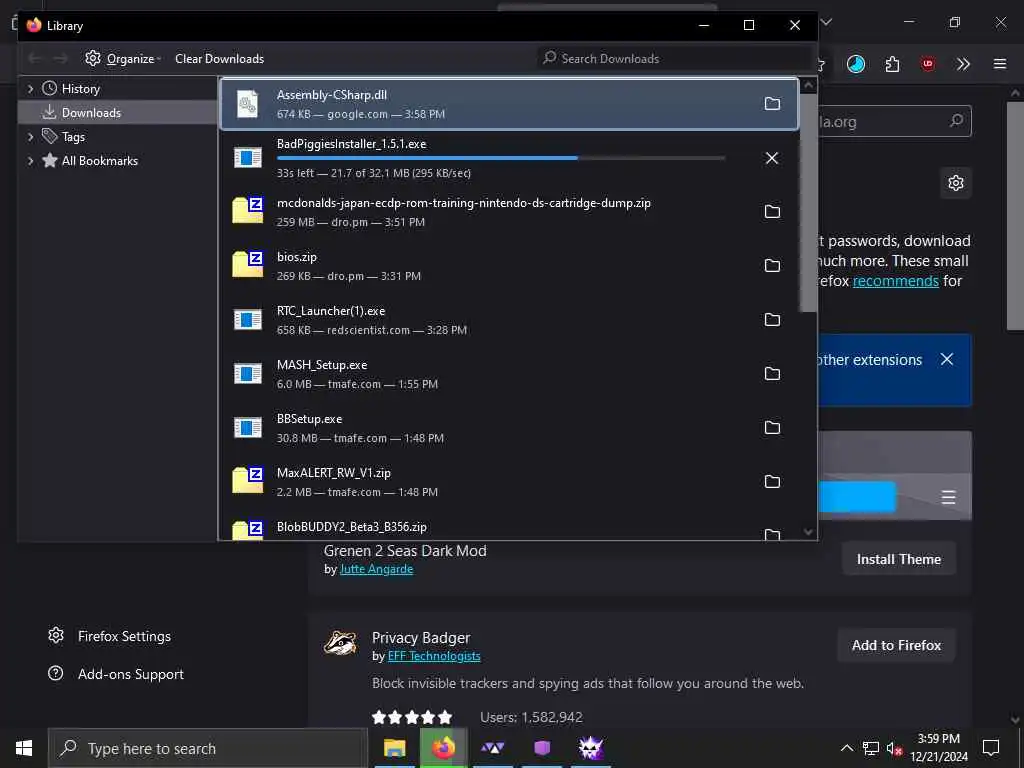The height and width of the screenshot is (768, 1024).
Task: Open containing folder for bios.zip
Action: click(x=772, y=266)
